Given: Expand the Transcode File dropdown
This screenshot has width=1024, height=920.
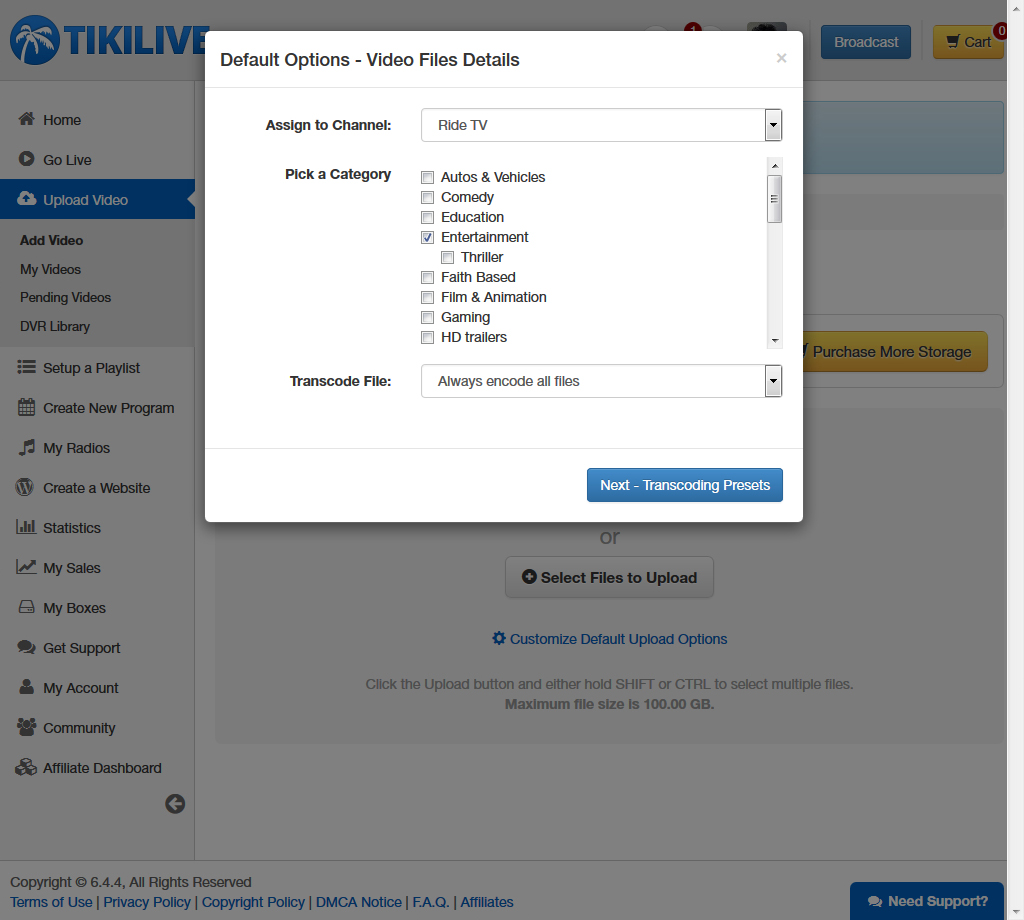Looking at the screenshot, I should [x=601, y=381].
